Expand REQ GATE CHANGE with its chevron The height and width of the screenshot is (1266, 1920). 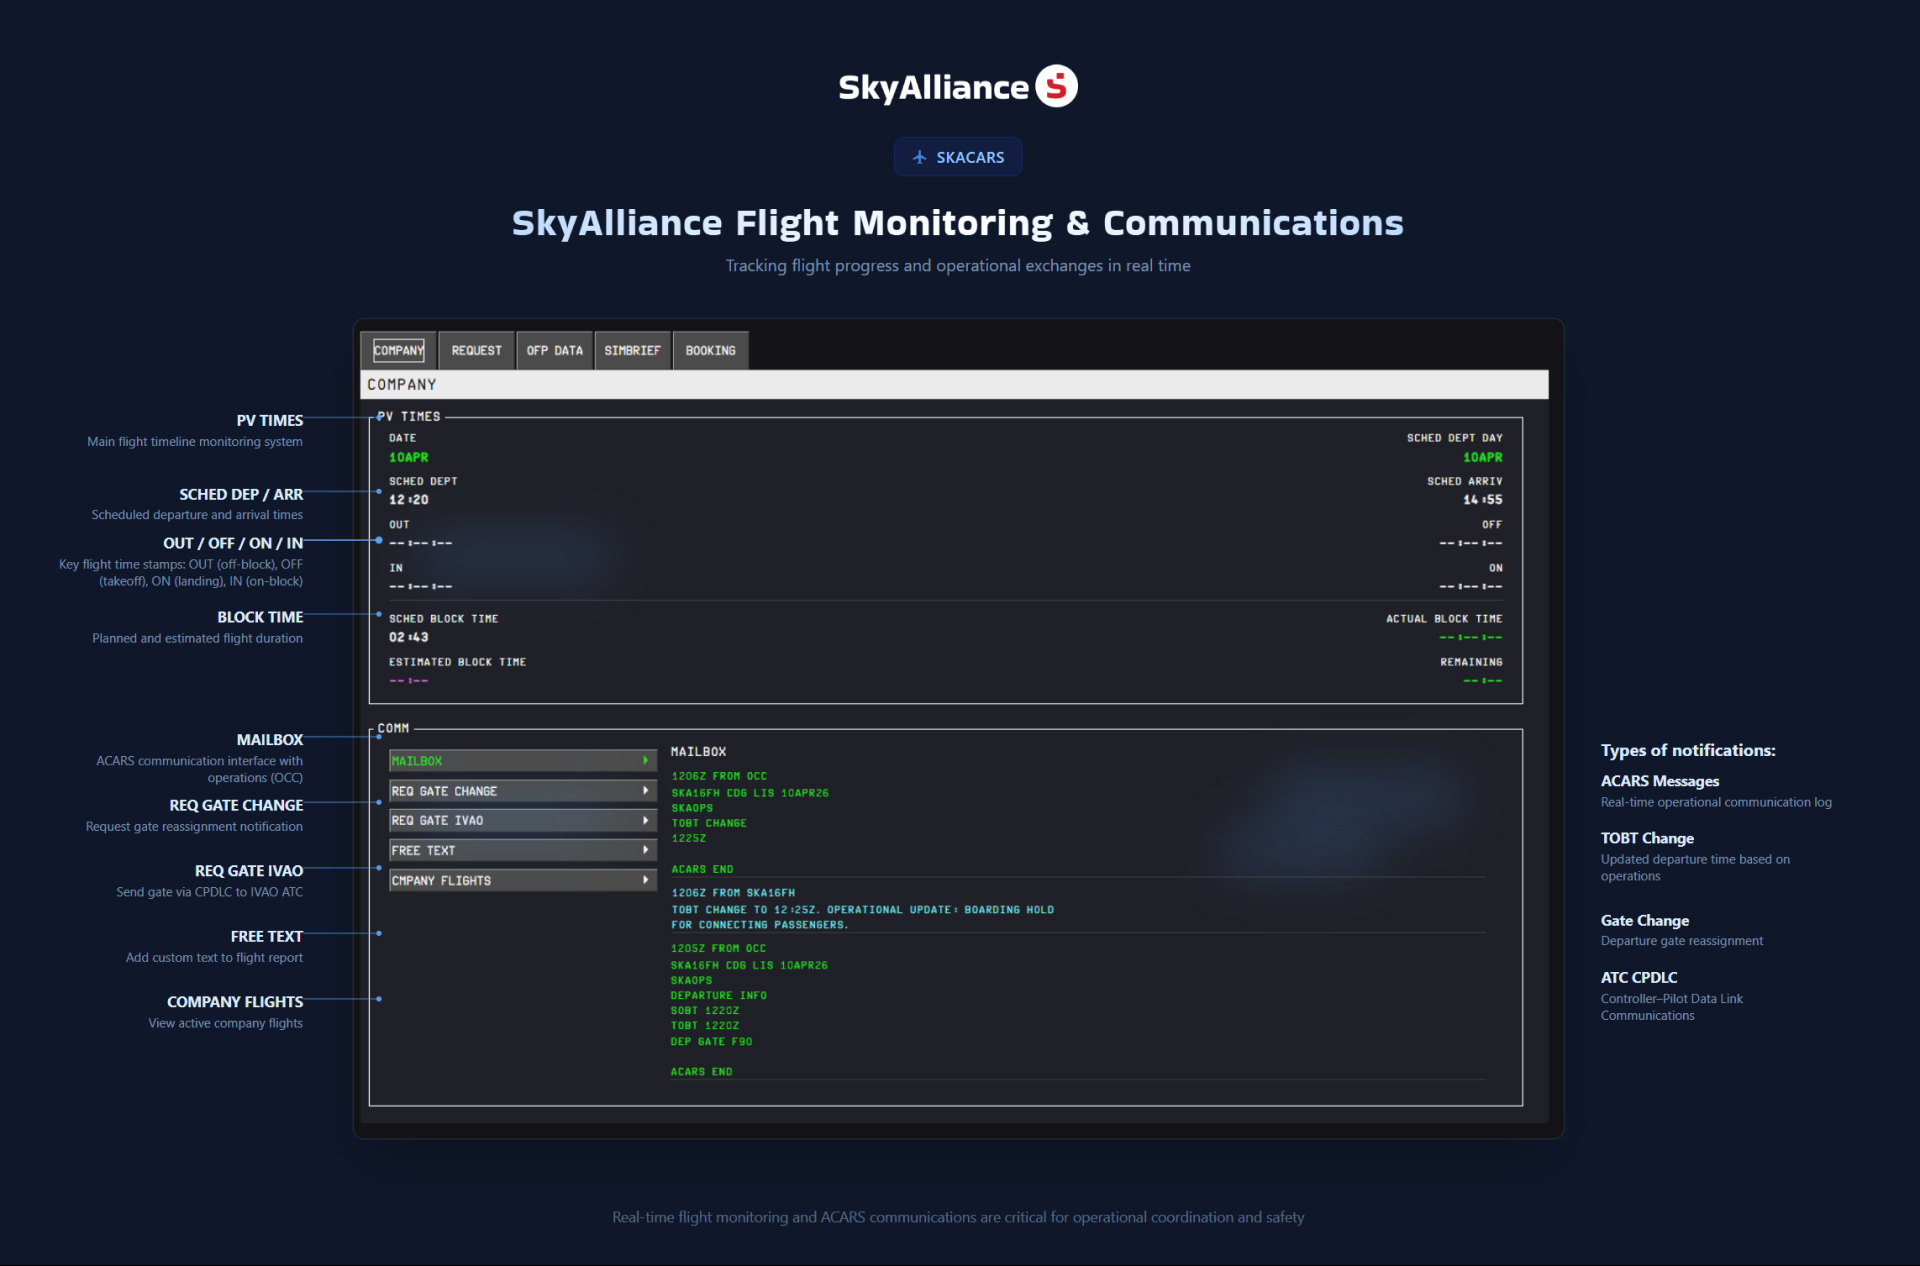click(x=646, y=790)
